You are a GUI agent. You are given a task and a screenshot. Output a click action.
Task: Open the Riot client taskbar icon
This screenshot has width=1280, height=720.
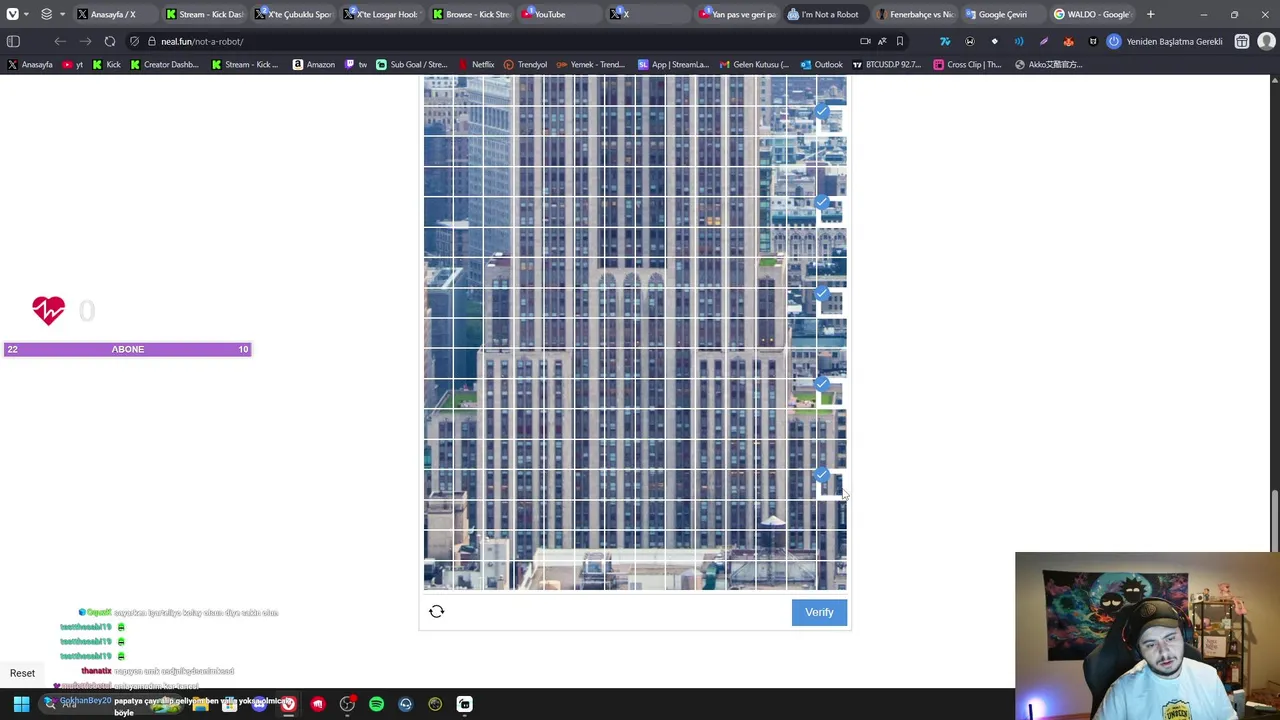(x=318, y=704)
